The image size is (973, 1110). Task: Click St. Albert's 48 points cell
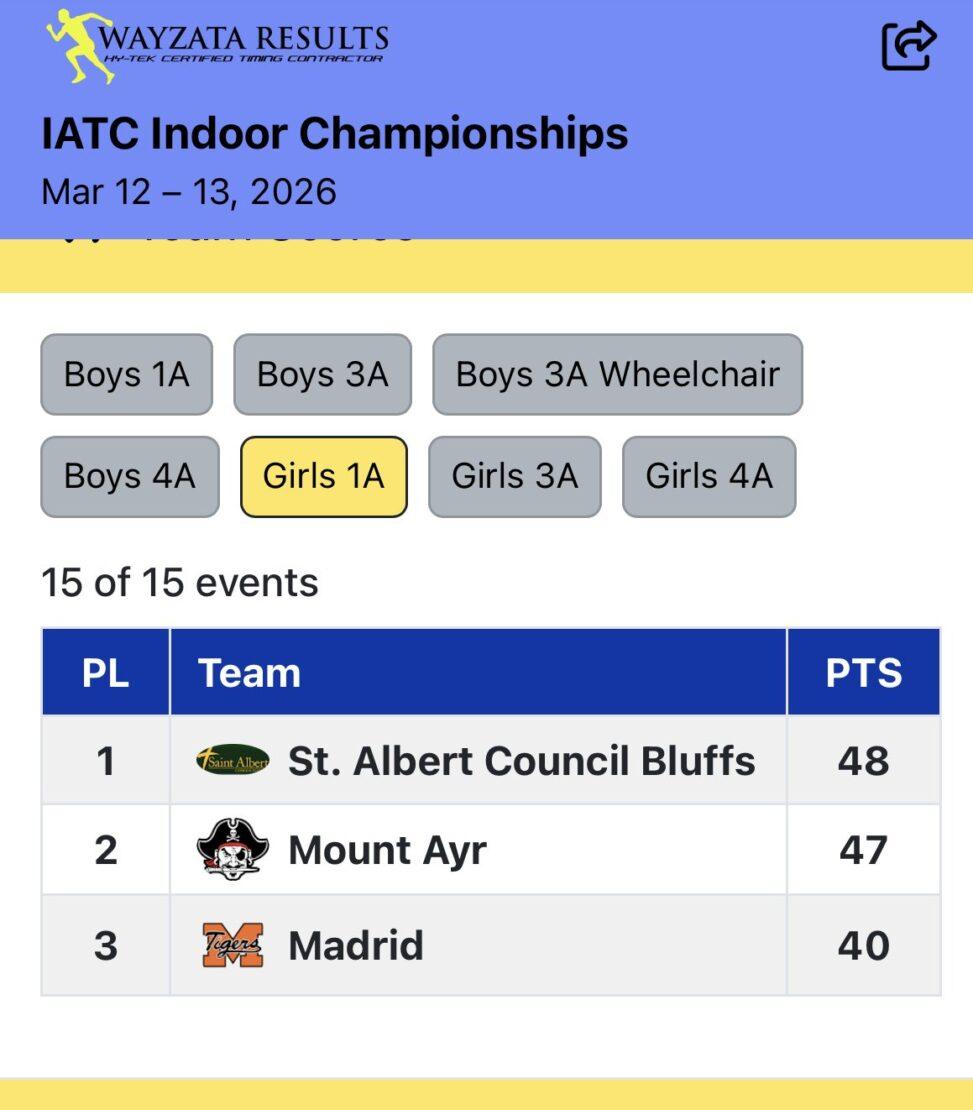863,761
